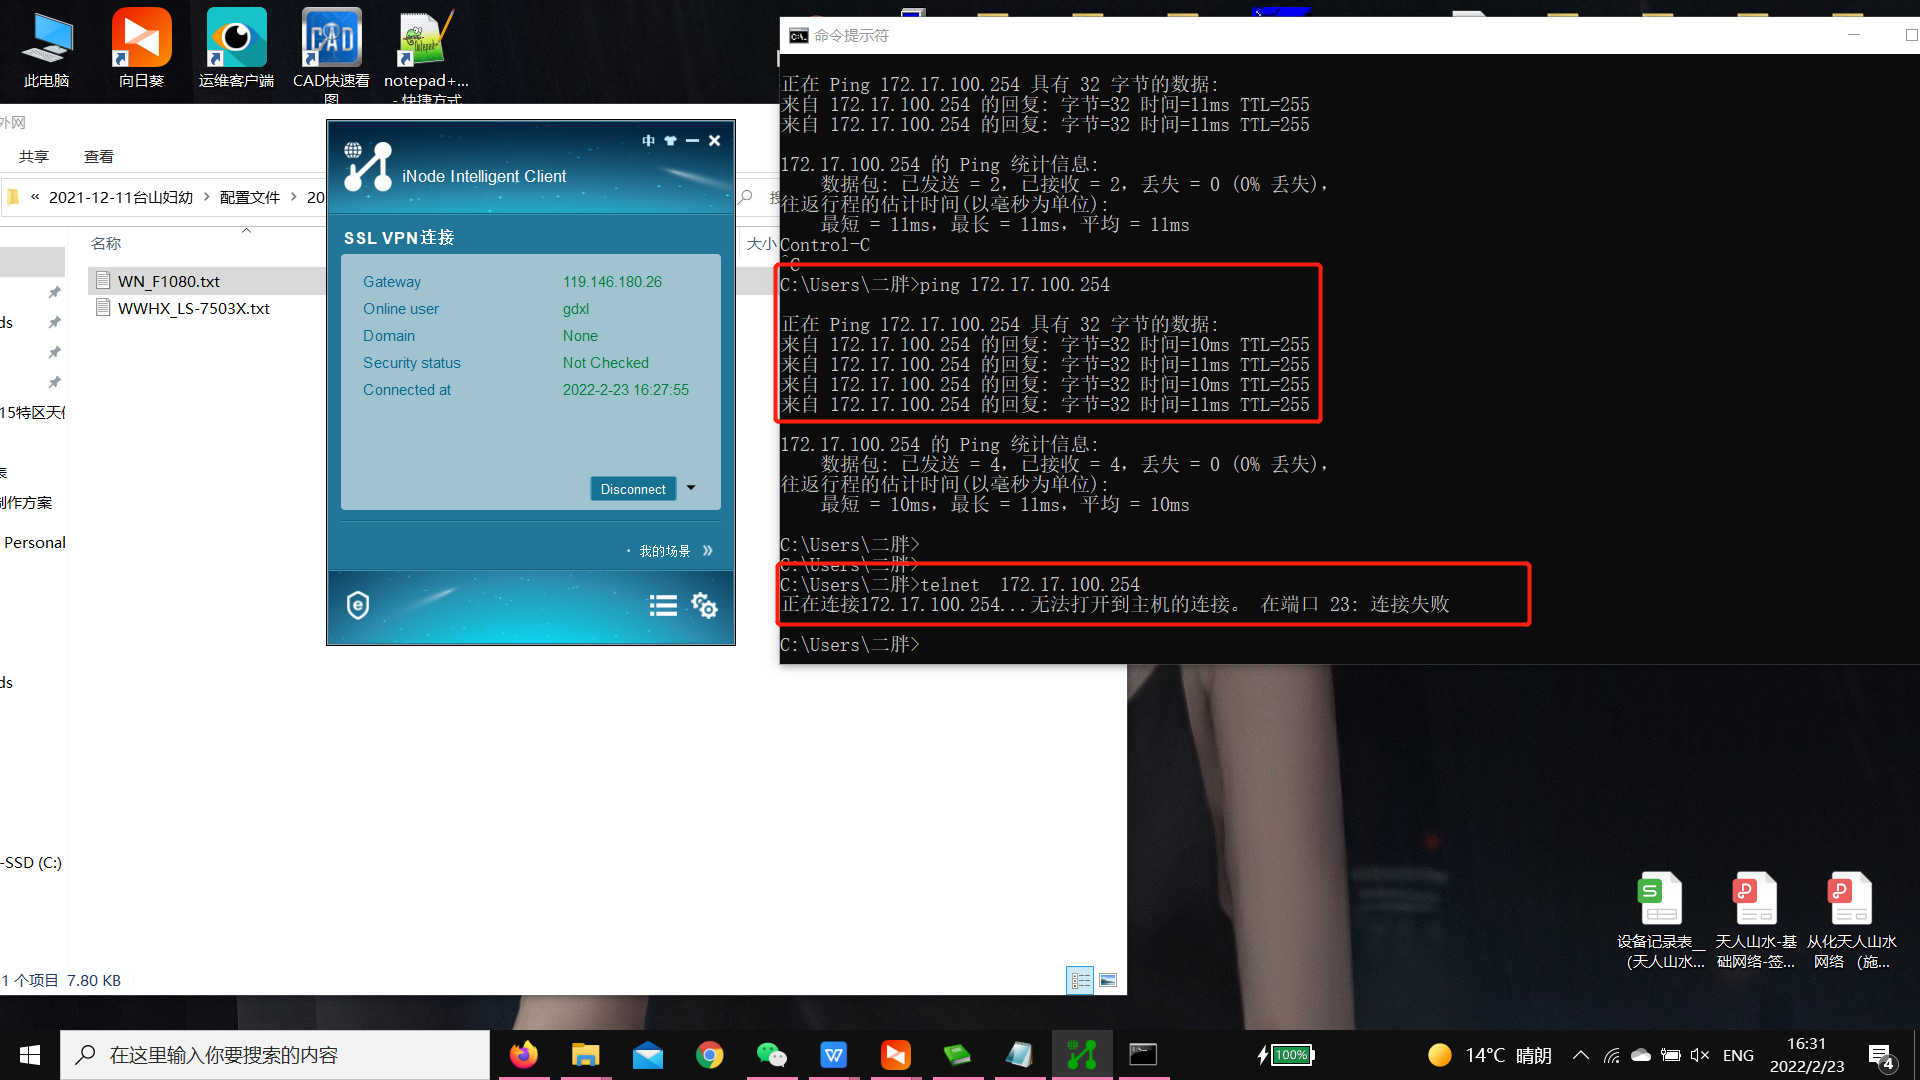The image size is (1920, 1080).
Task: Open WeChat from the taskbar
Action: 771,1055
